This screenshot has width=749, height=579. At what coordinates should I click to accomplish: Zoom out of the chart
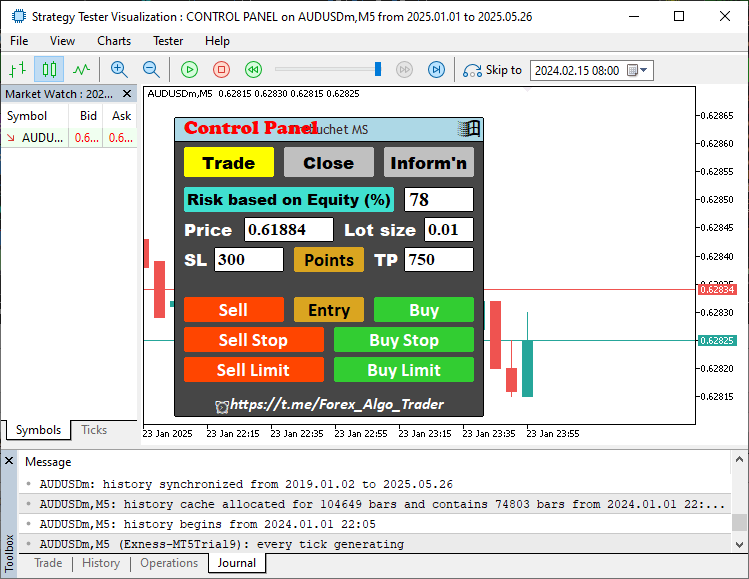(151, 70)
